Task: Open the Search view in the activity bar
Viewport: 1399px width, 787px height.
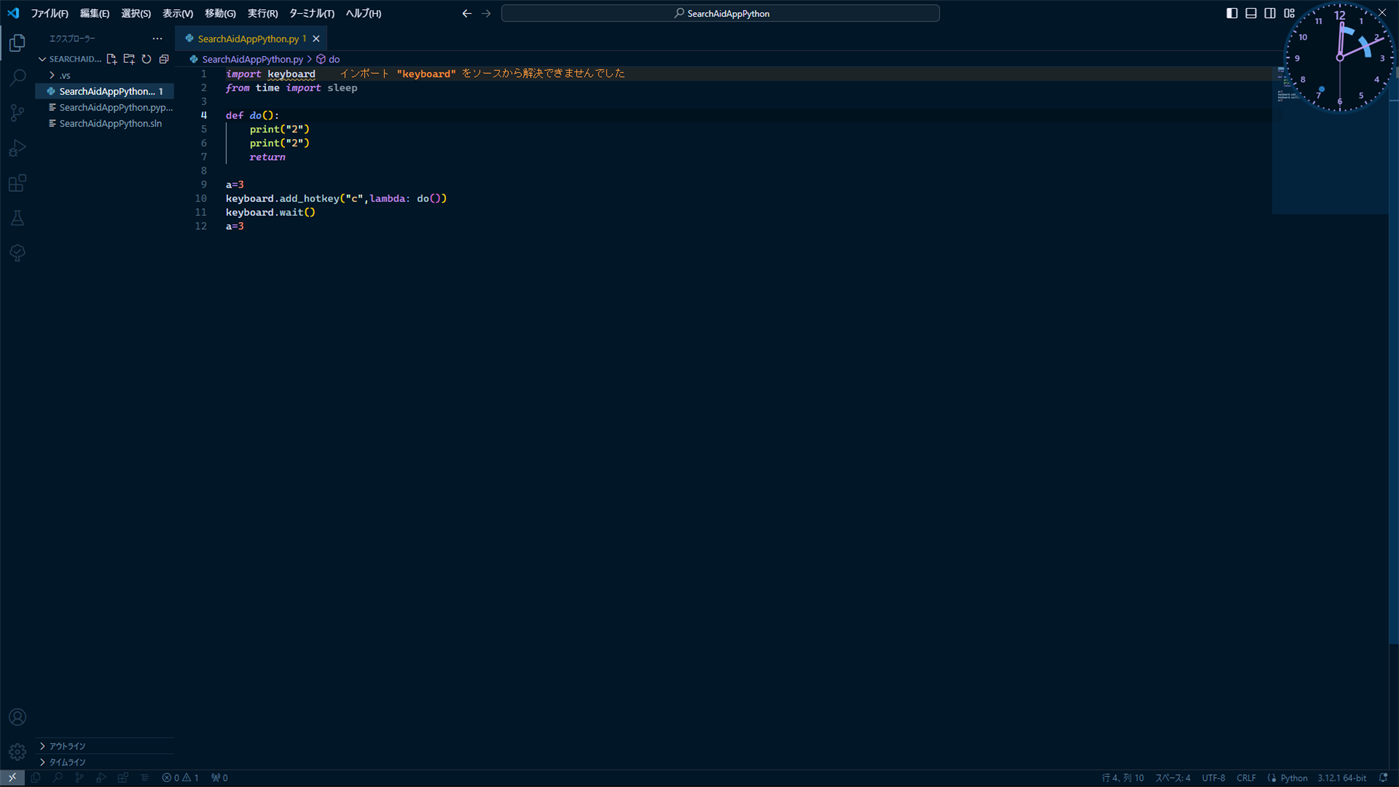Action: (x=17, y=78)
